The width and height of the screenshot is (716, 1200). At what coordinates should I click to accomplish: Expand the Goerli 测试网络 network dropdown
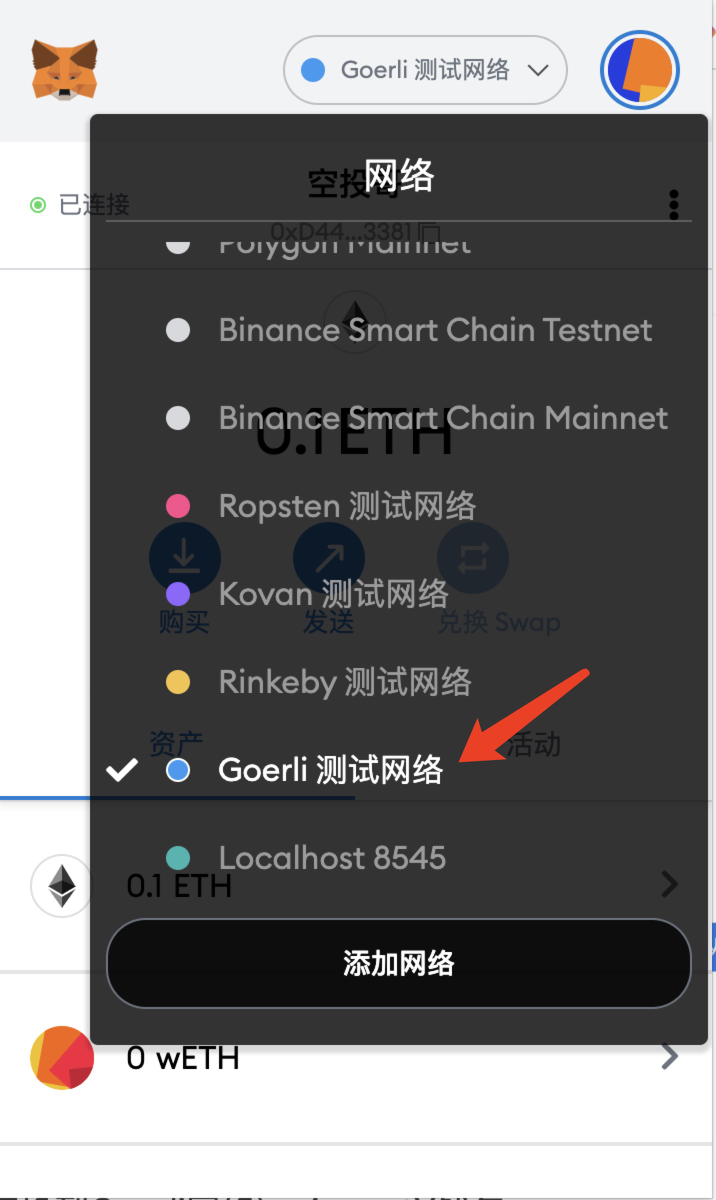pos(425,70)
